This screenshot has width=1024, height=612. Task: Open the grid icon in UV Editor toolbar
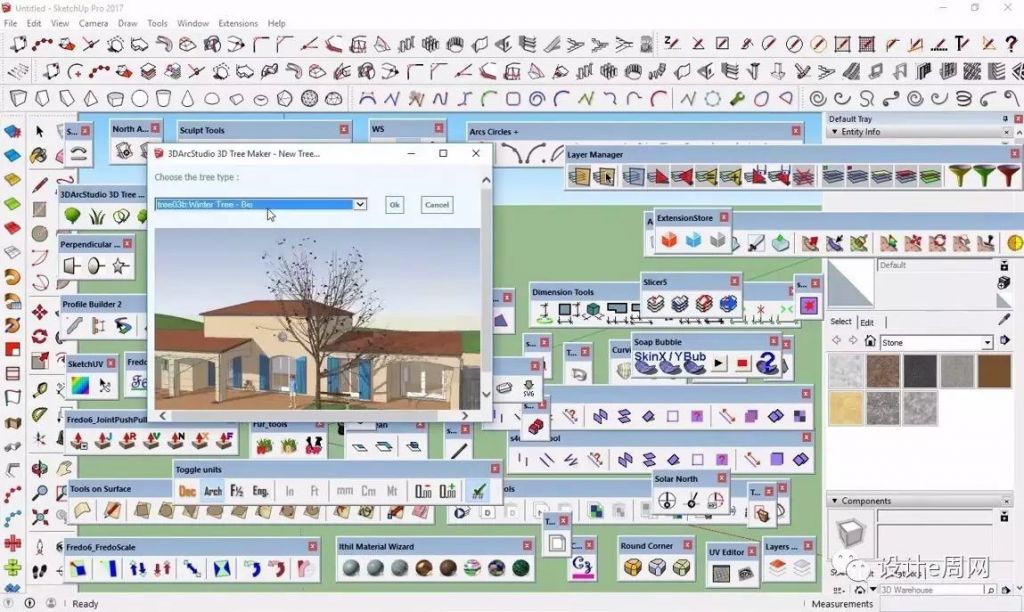pos(721,573)
